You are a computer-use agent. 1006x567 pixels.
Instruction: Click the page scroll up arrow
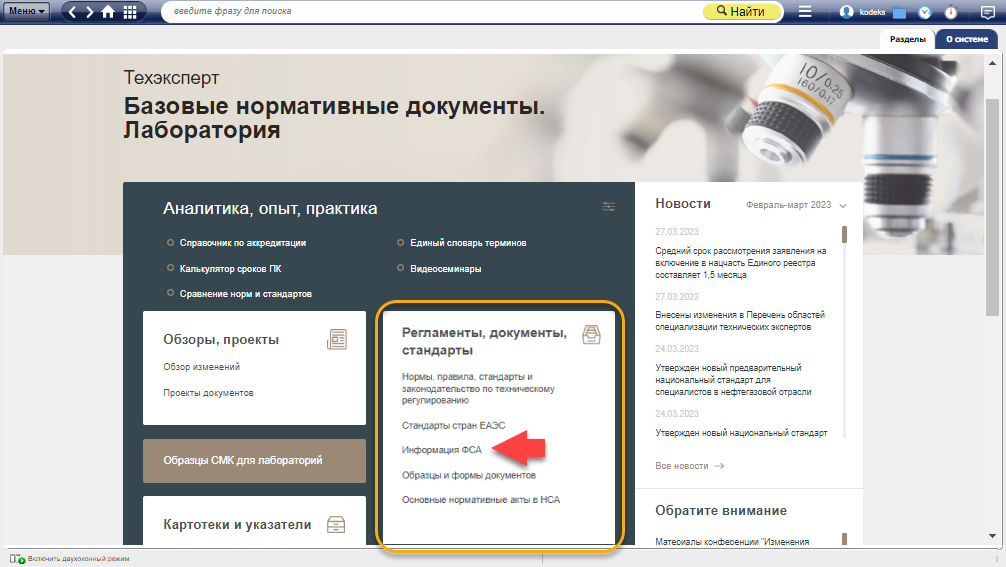[992, 63]
